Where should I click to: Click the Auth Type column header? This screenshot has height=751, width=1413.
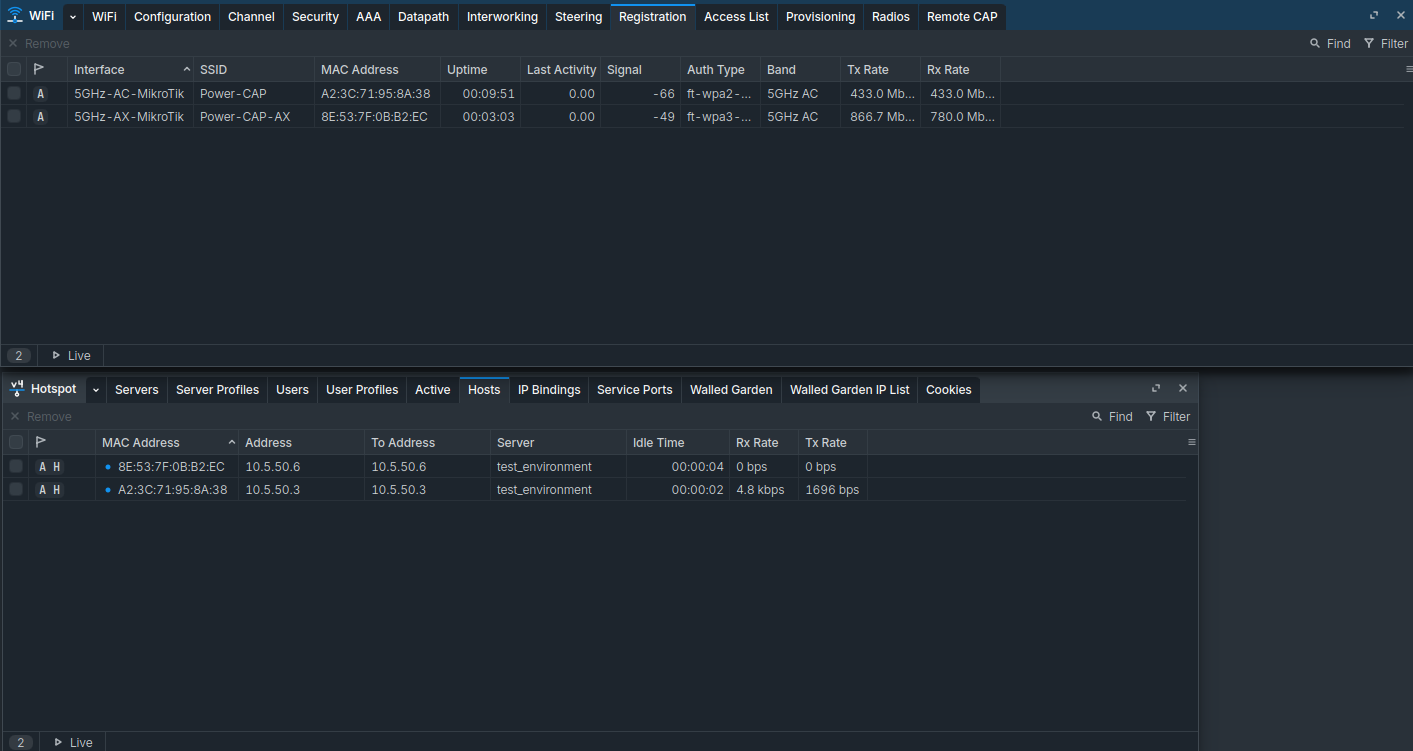[720, 69]
